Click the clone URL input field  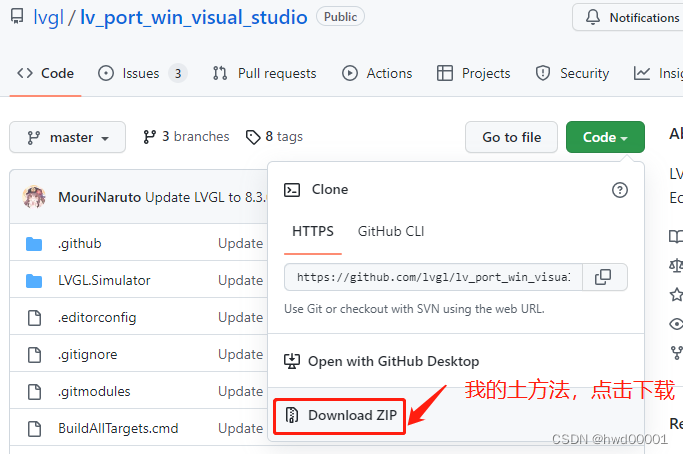[x=433, y=277]
